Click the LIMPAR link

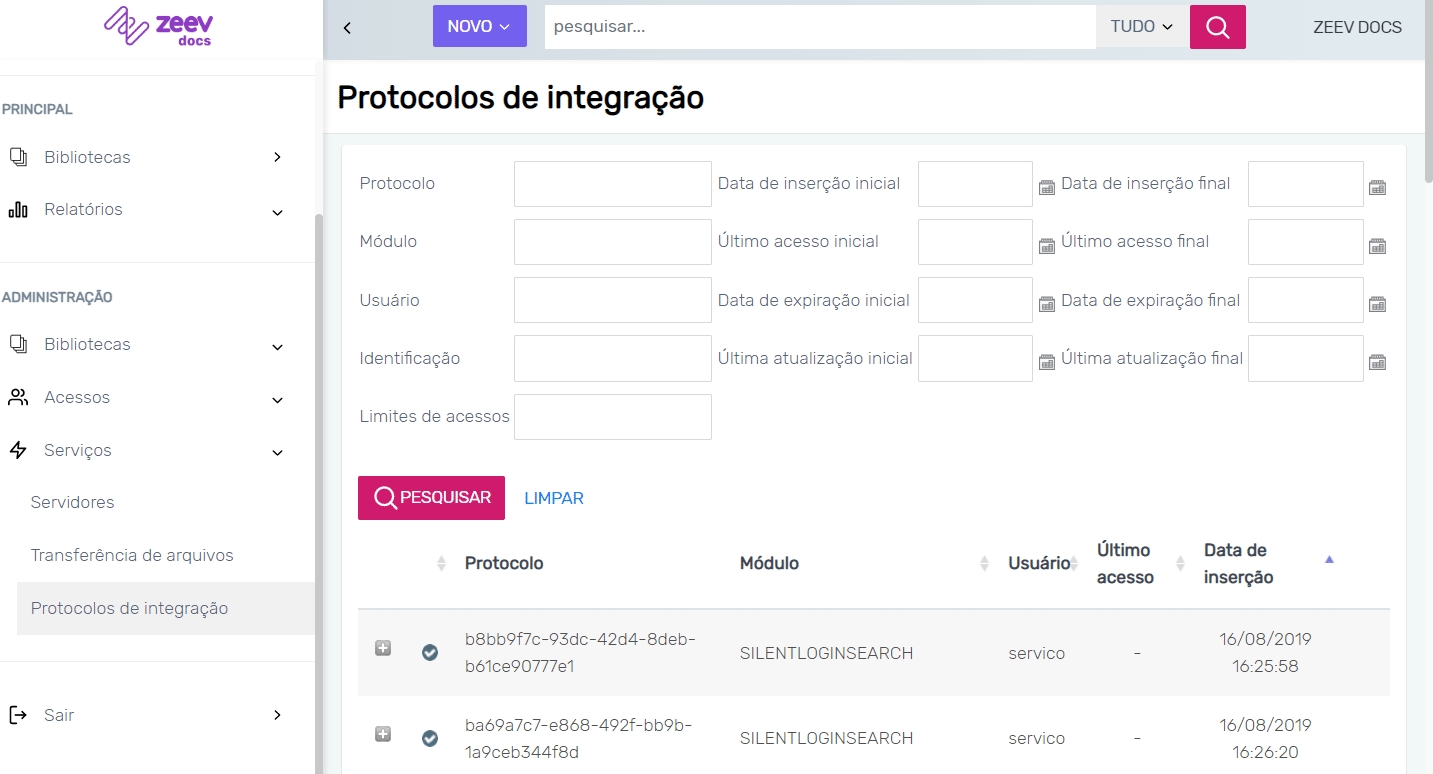point(554,498)
